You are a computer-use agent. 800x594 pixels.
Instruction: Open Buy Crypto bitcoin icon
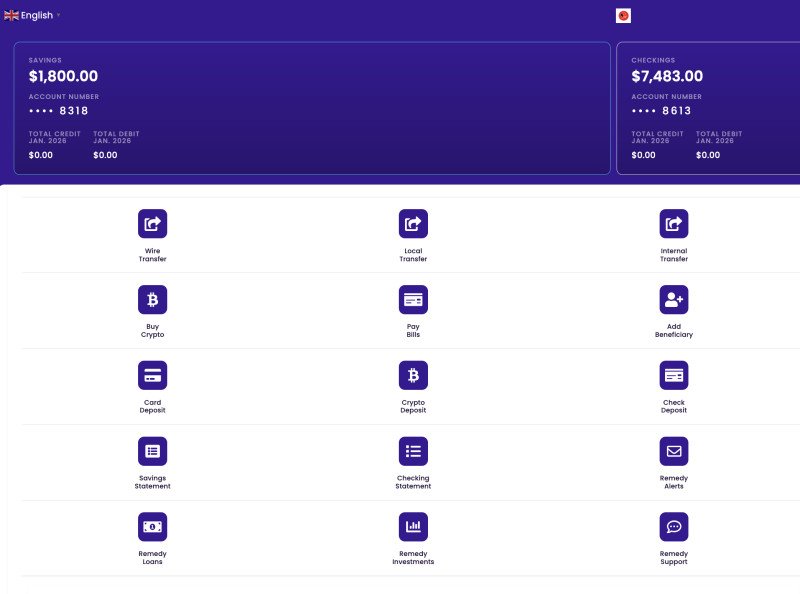click(152, 300)
